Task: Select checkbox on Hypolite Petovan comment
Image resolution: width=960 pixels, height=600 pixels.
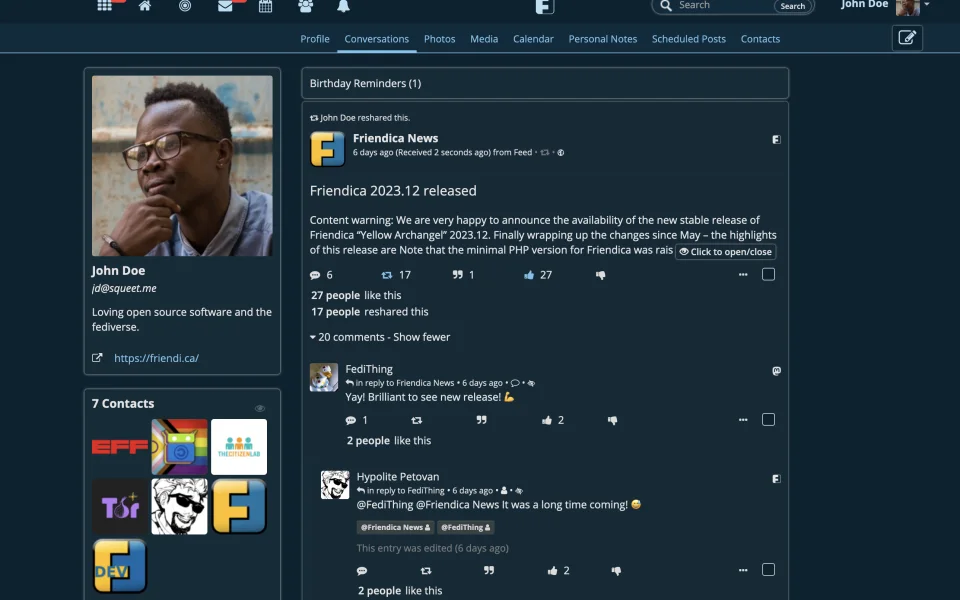Action: point(768,569)
